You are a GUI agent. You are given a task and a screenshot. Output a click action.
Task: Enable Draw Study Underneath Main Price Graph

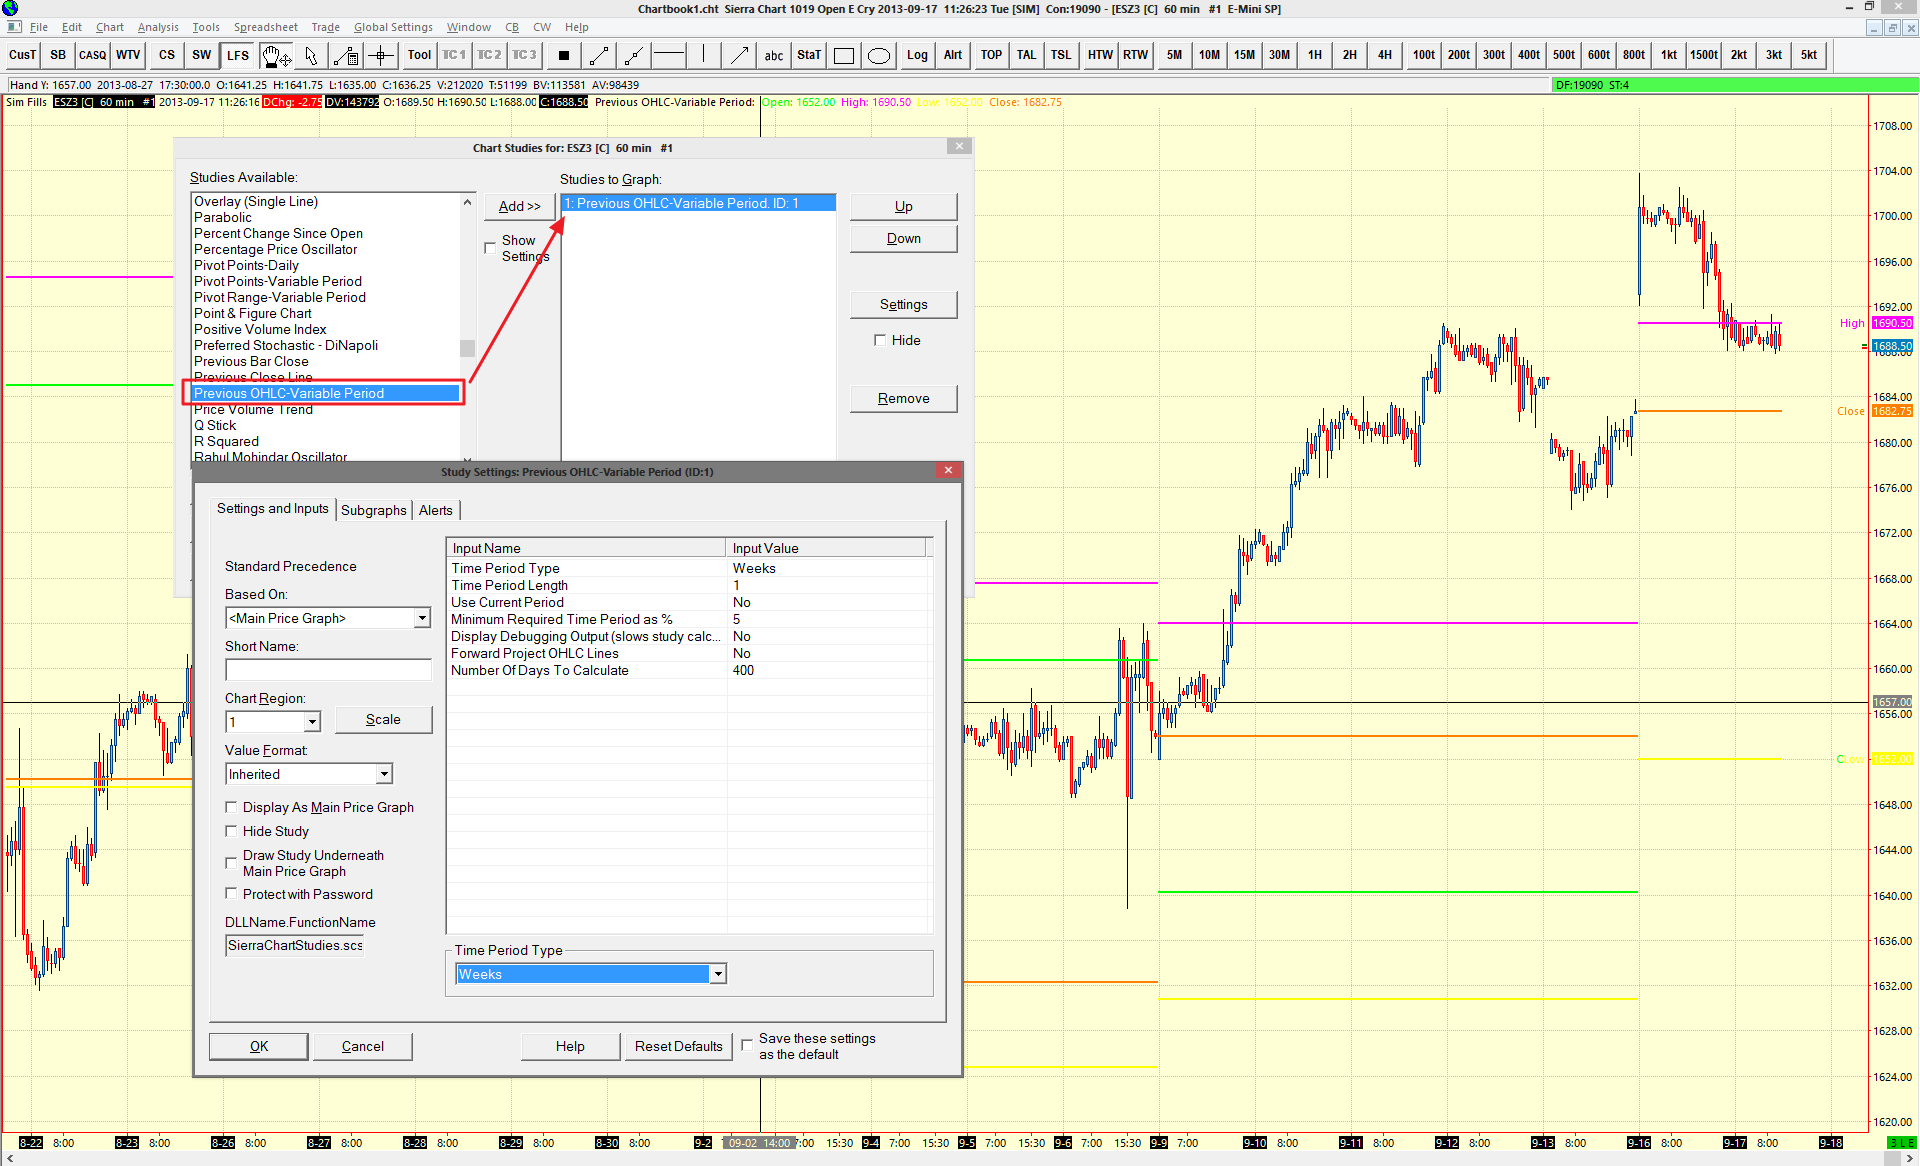coord(231,863)
